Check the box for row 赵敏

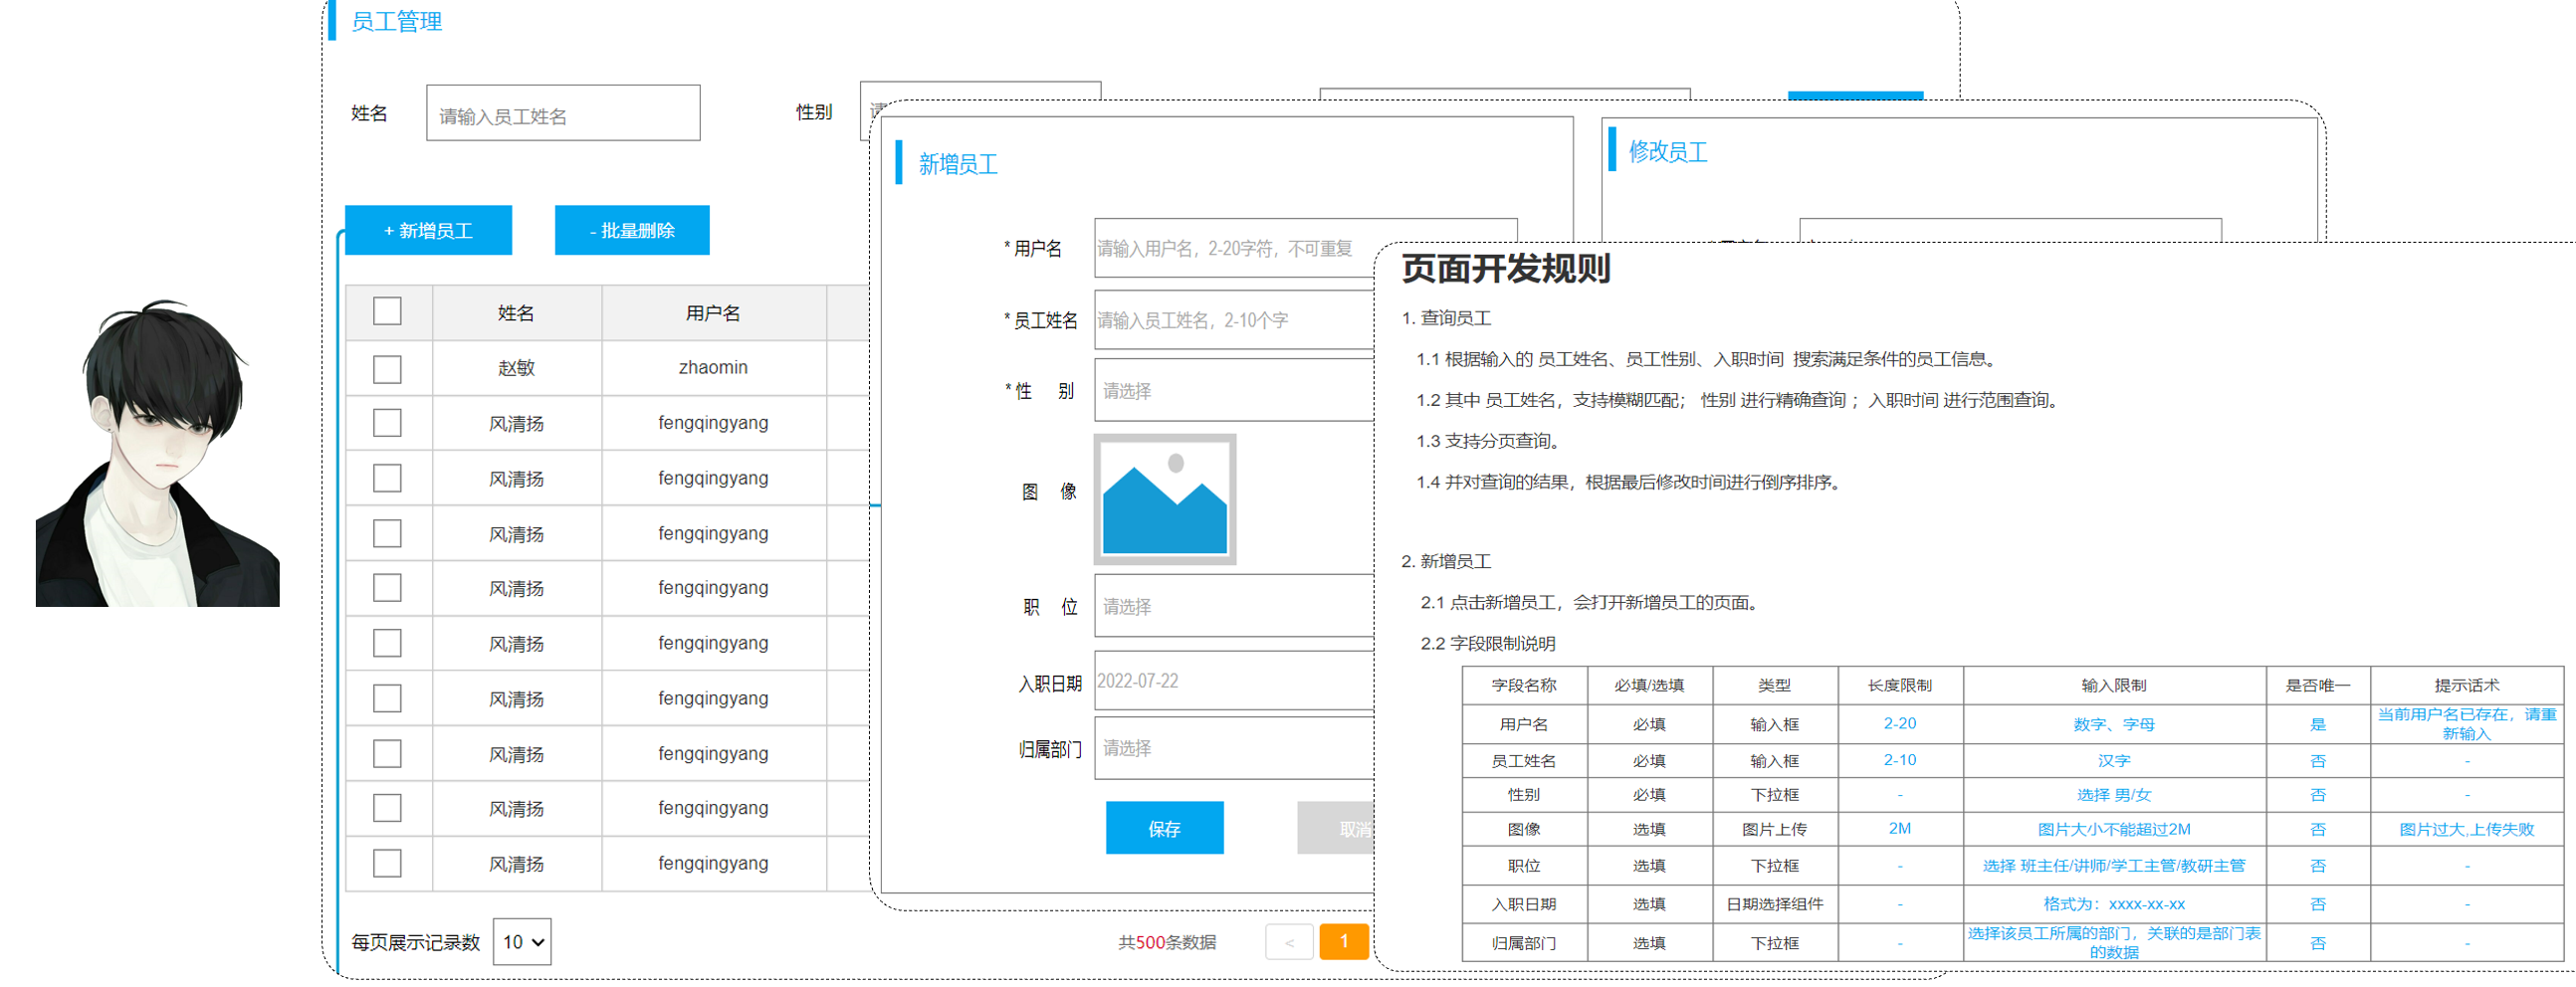387,369
